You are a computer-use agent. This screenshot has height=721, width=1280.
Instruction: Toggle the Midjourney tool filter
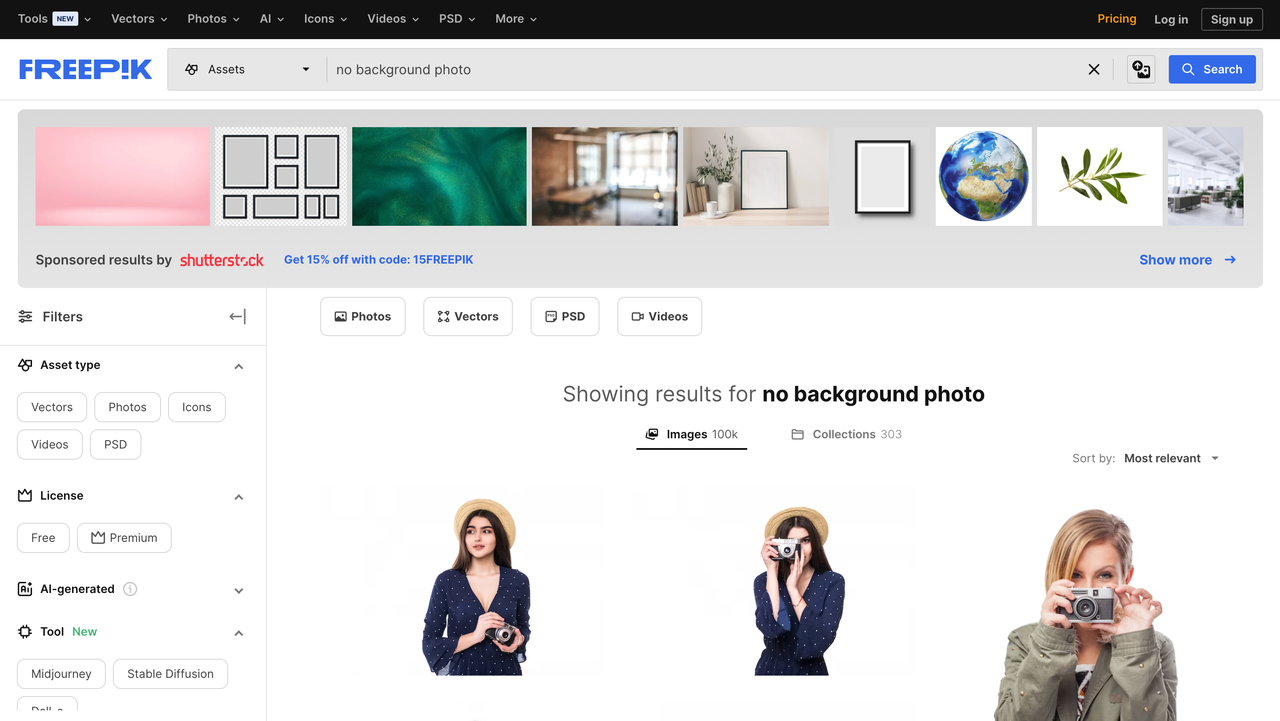coord(60,673)
